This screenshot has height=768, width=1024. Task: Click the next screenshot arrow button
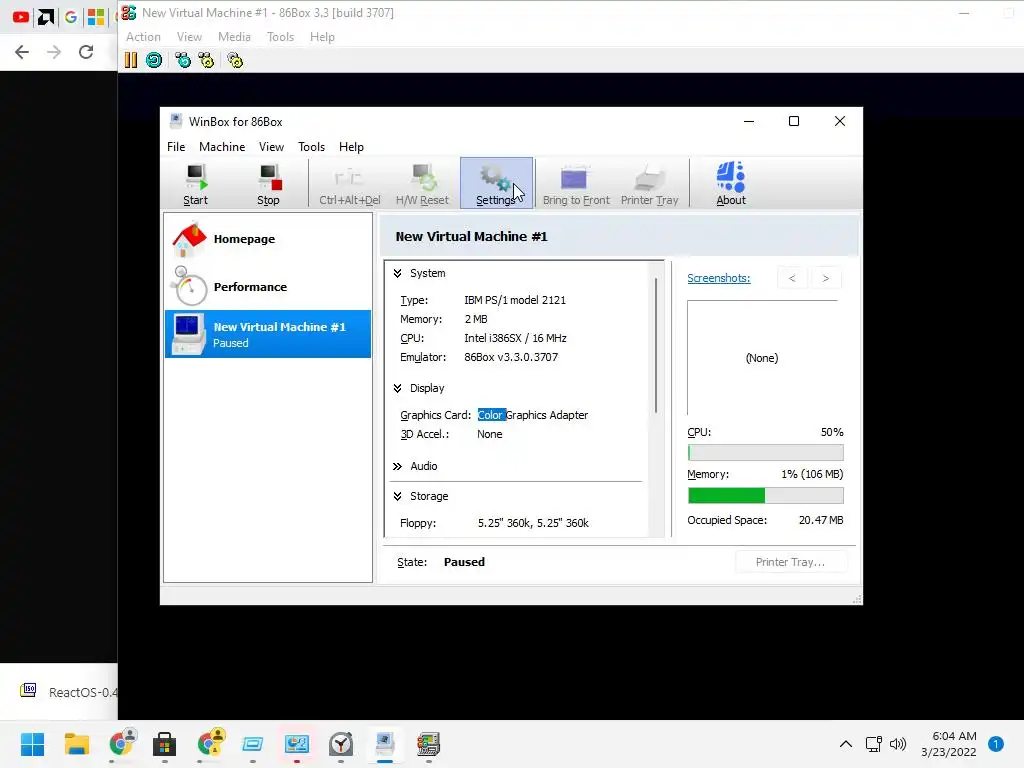pyautogui.click(x=825, y=278)
